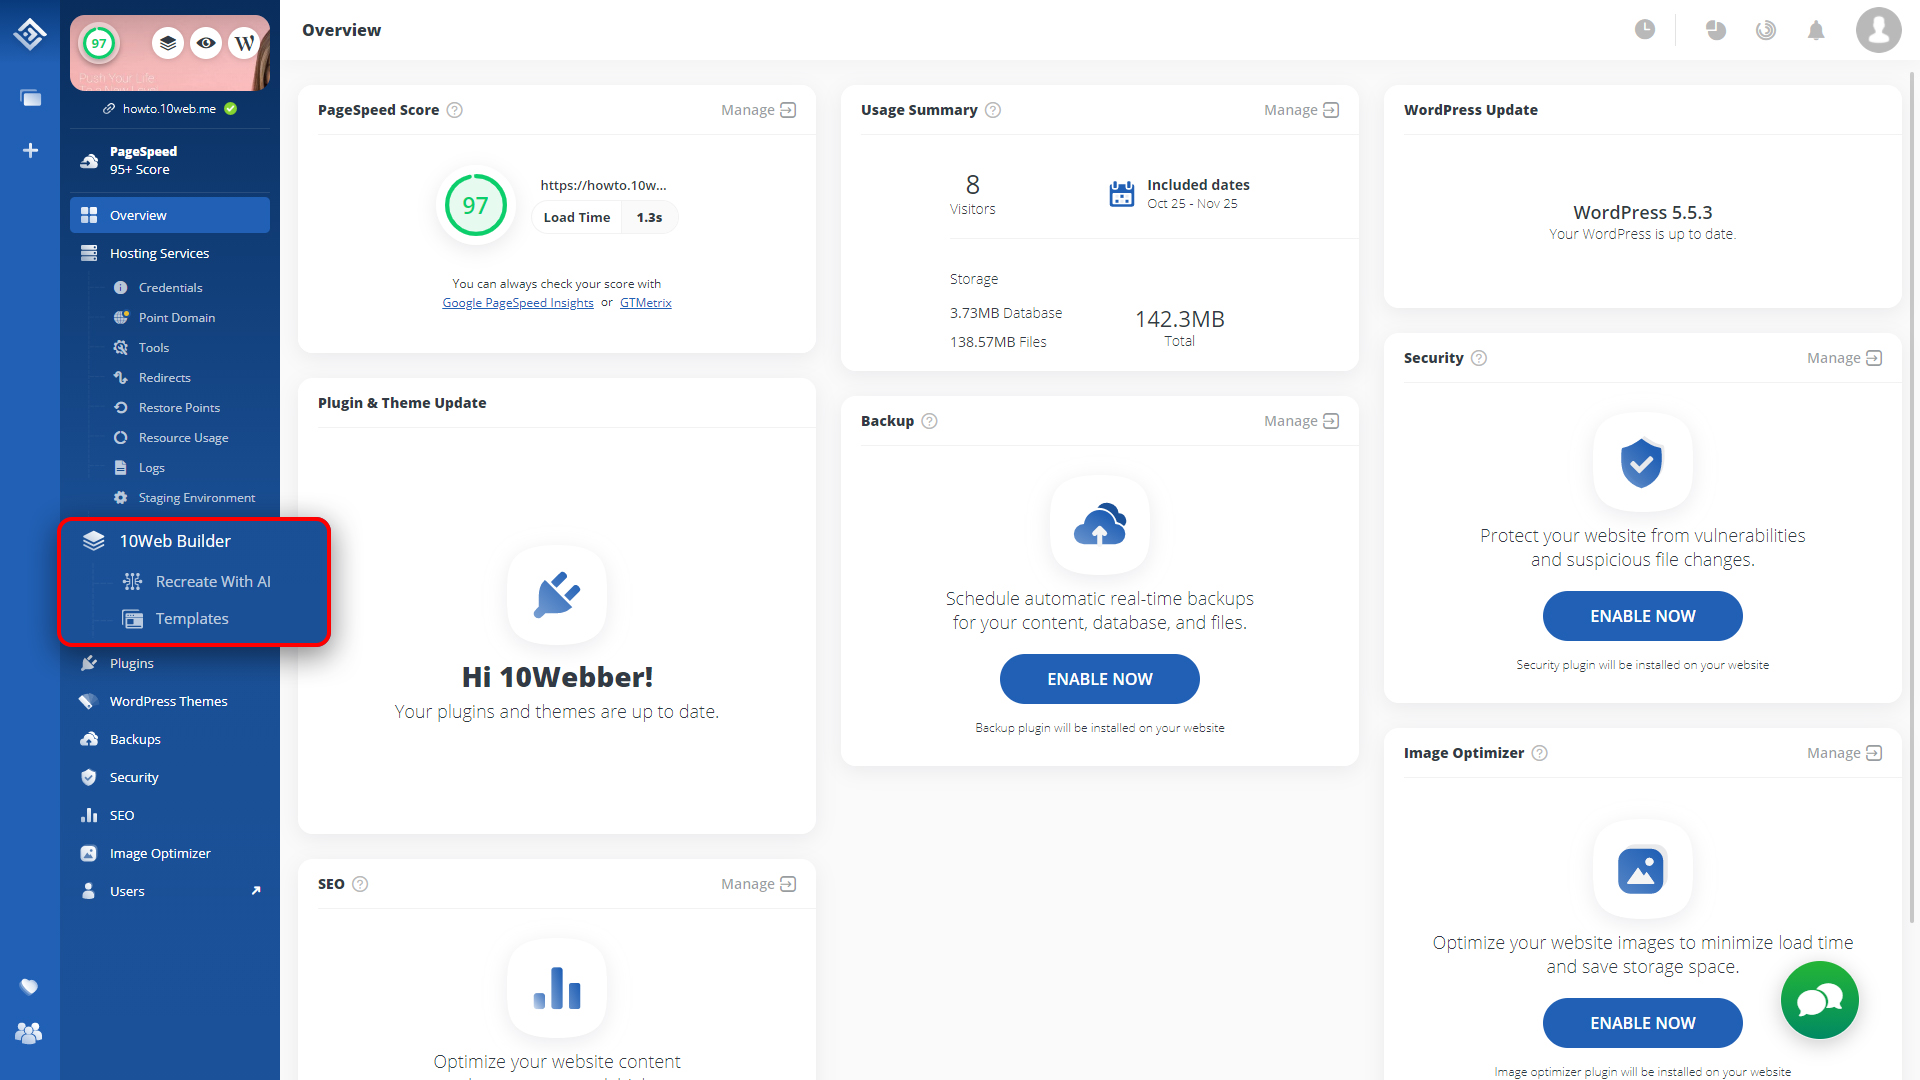The width and height of the screenshot is (1920, 1080).
Task: Click SEO card help question icon
Action: [360, 884]
